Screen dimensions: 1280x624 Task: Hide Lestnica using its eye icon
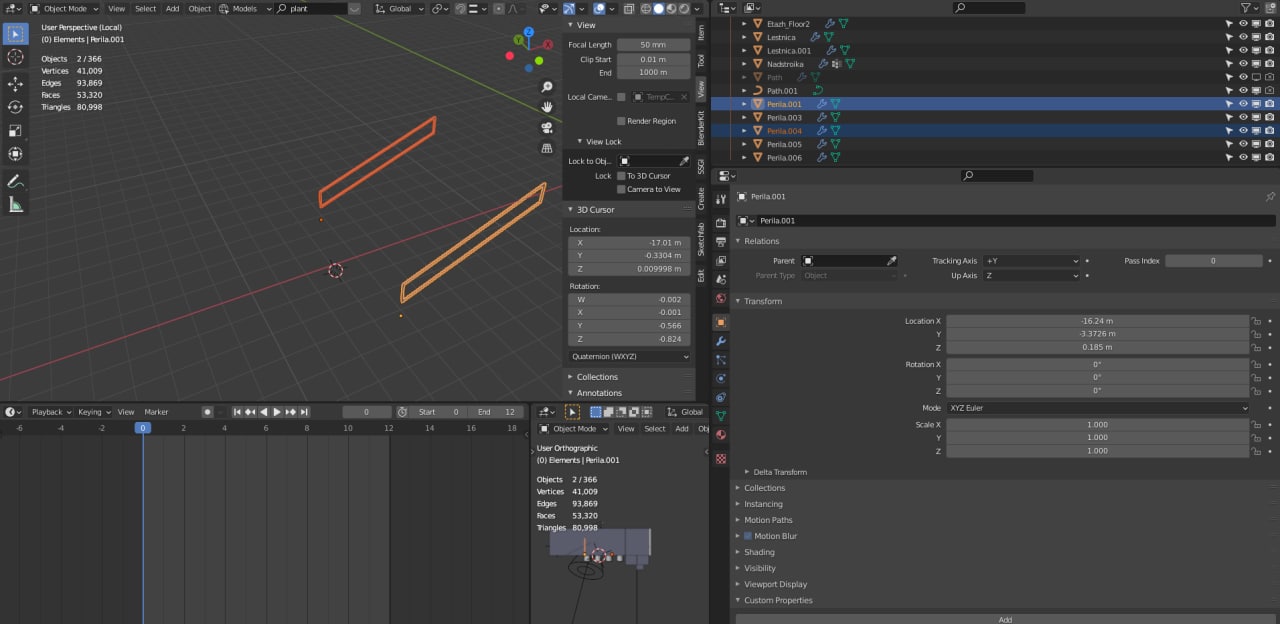(1243, 37)
